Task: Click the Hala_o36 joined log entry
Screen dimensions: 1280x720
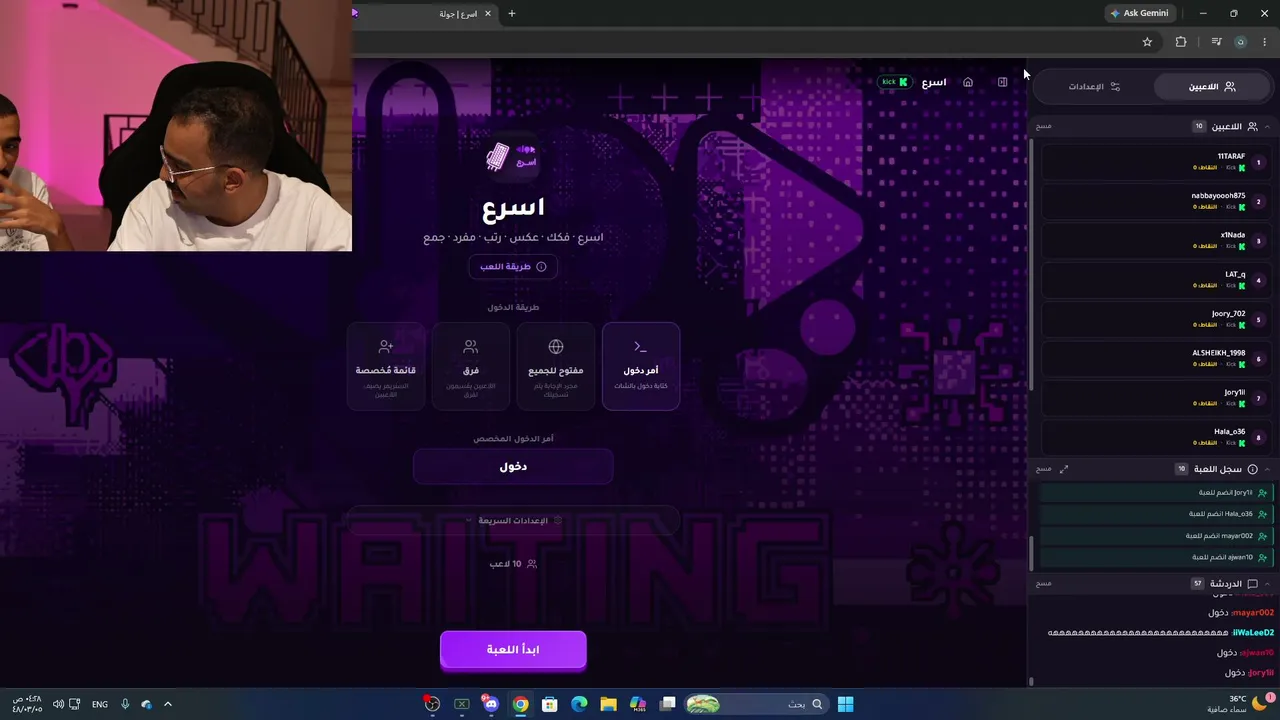Action: (x=1155, y=514)
